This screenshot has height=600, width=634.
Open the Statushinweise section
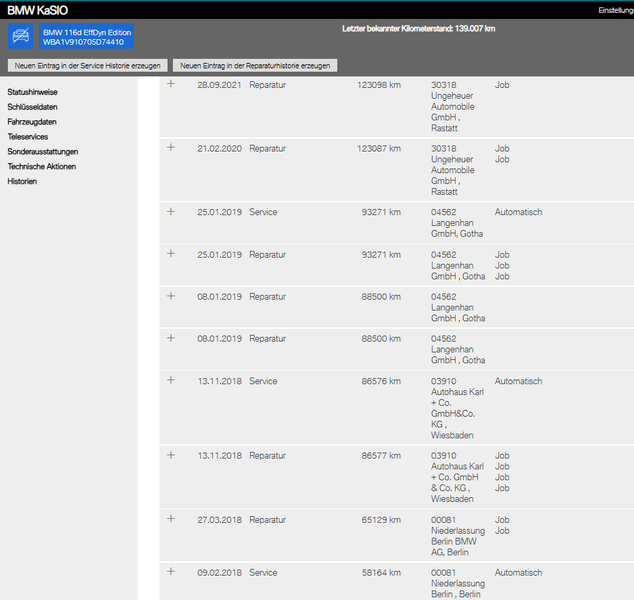(x=32, y=92)
